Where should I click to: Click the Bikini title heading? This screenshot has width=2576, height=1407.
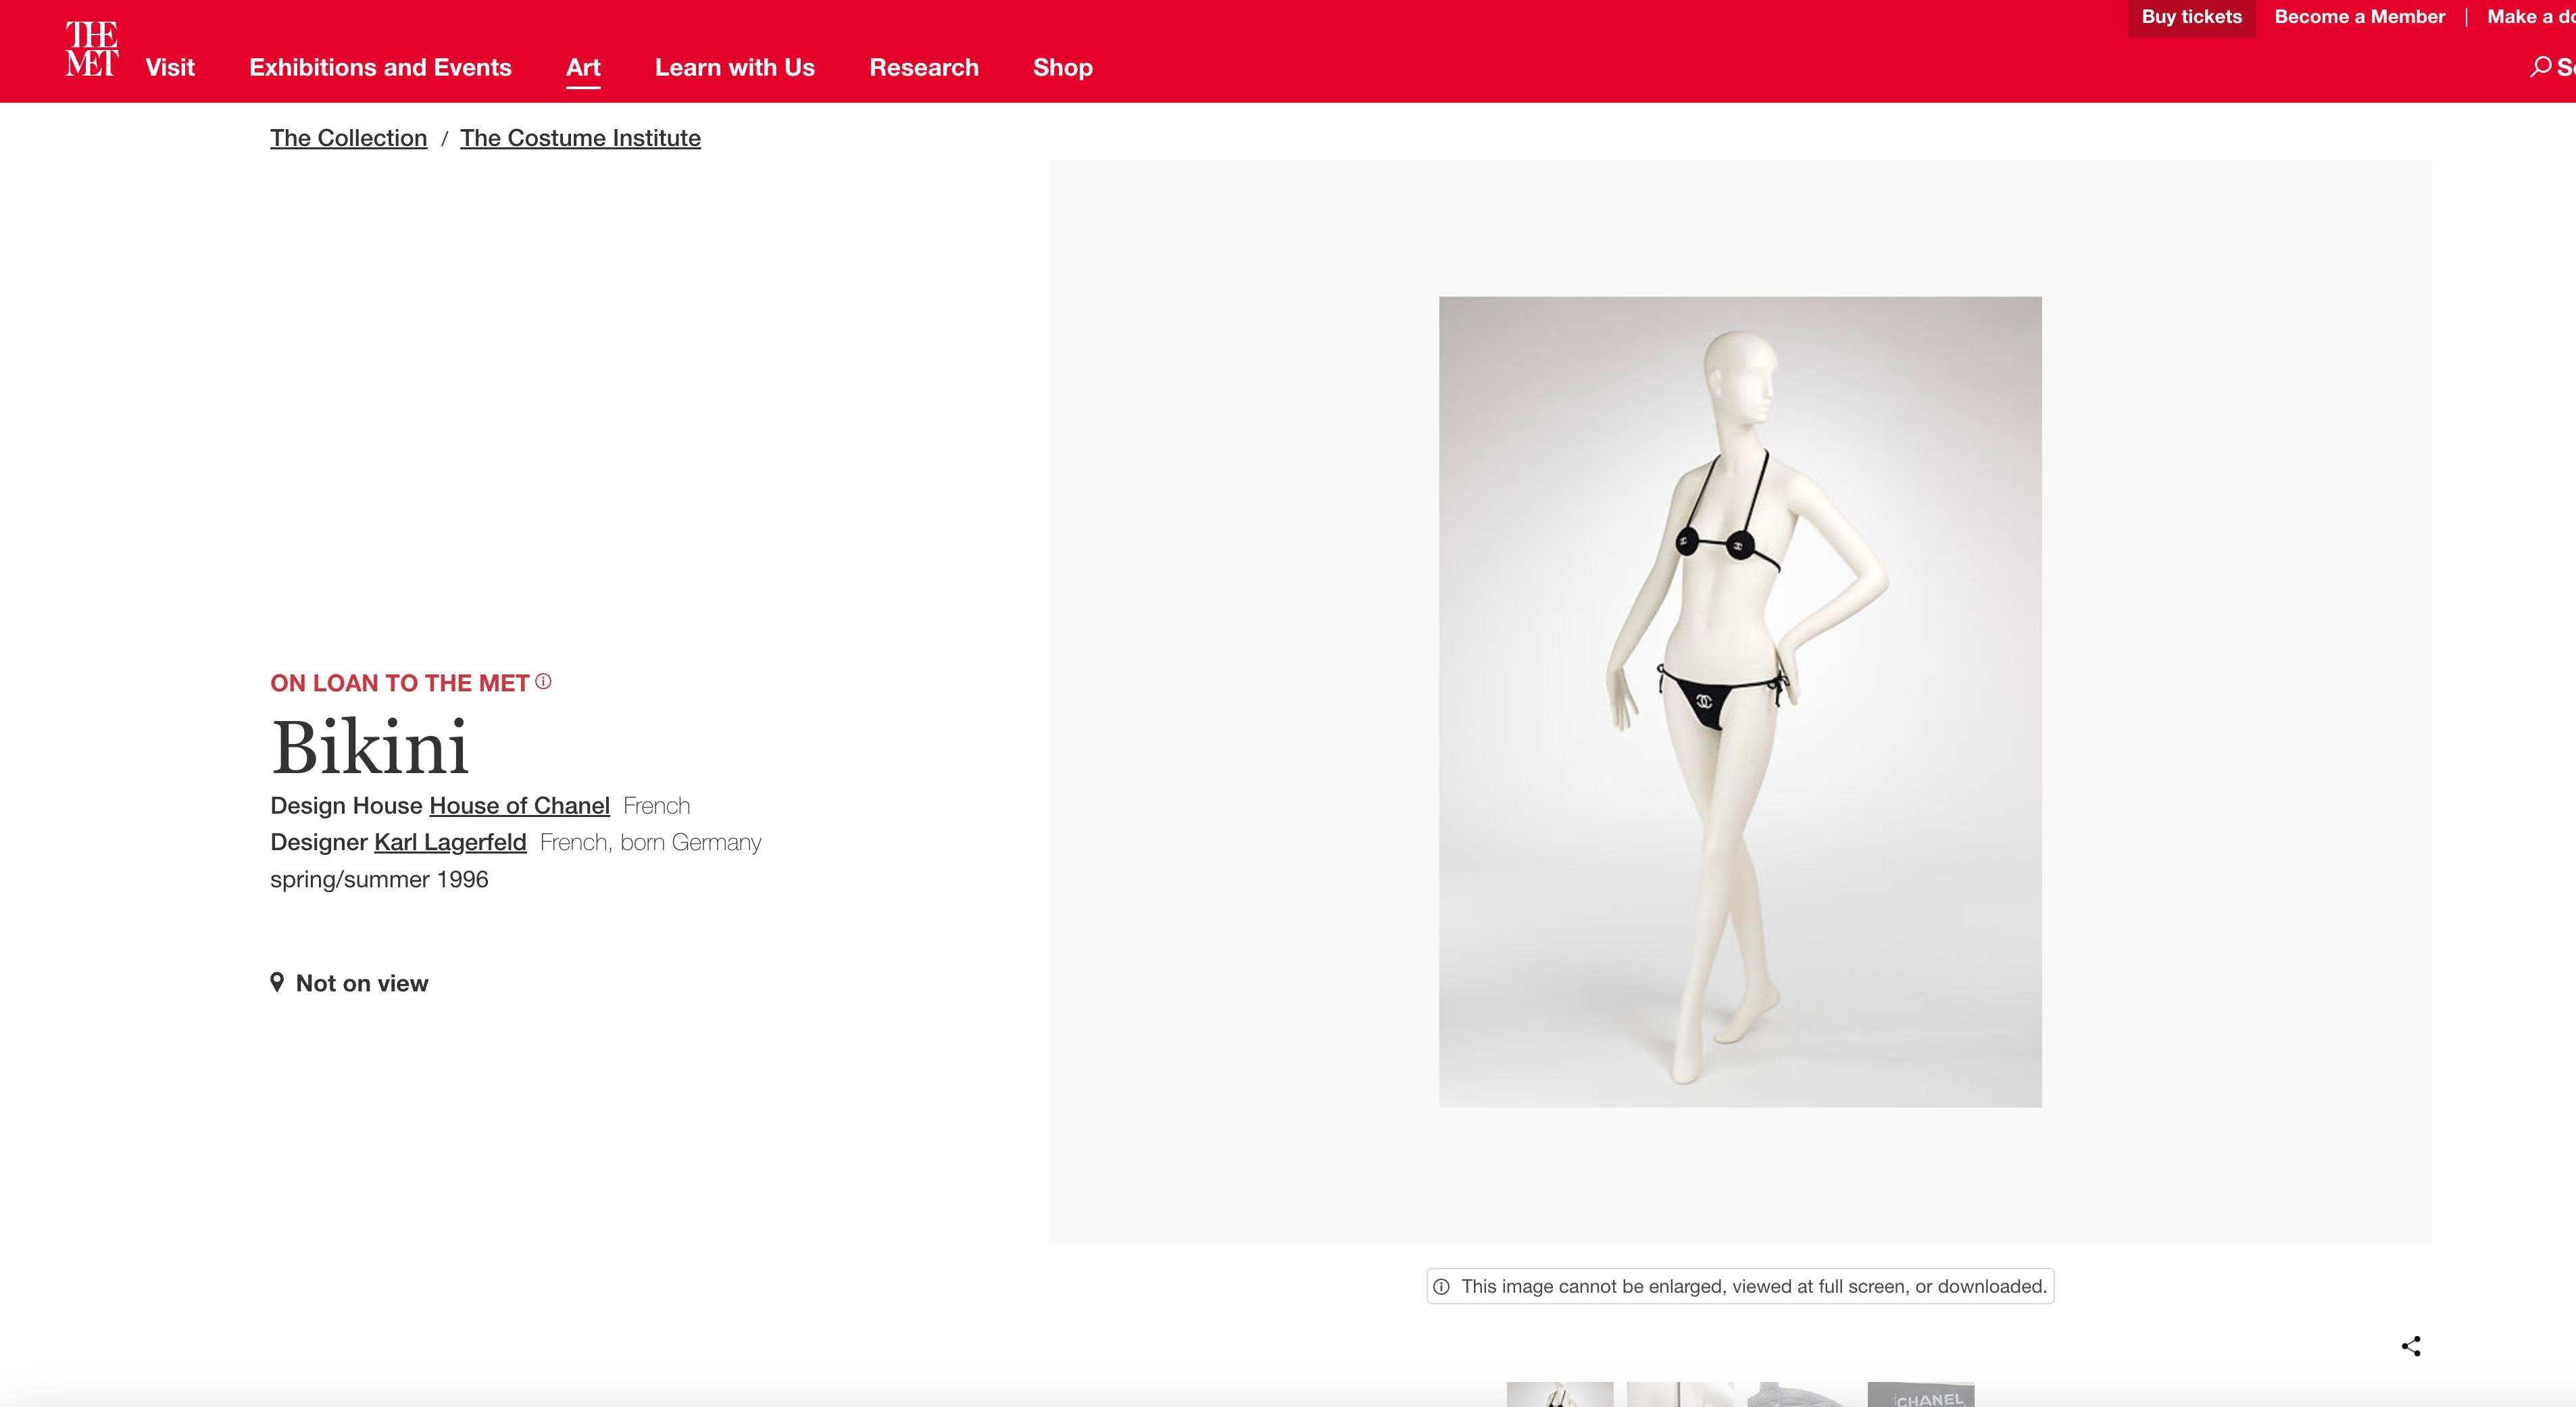tap(370, 747)
